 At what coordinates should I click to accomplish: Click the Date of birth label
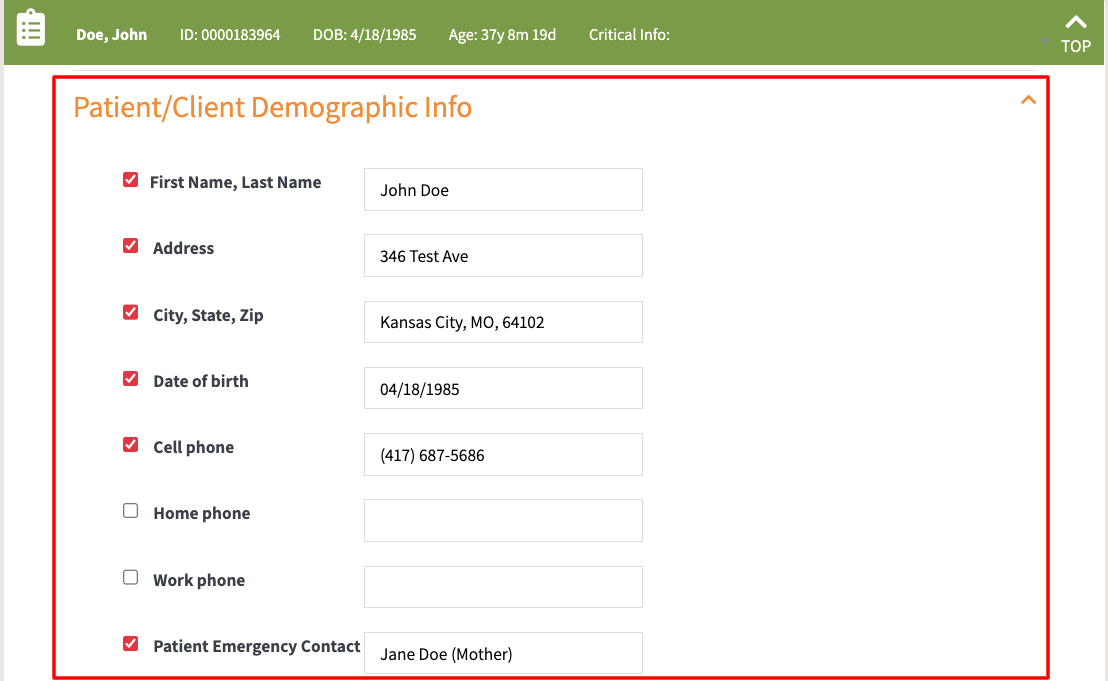pyautogui.click(x=201, y=381)
